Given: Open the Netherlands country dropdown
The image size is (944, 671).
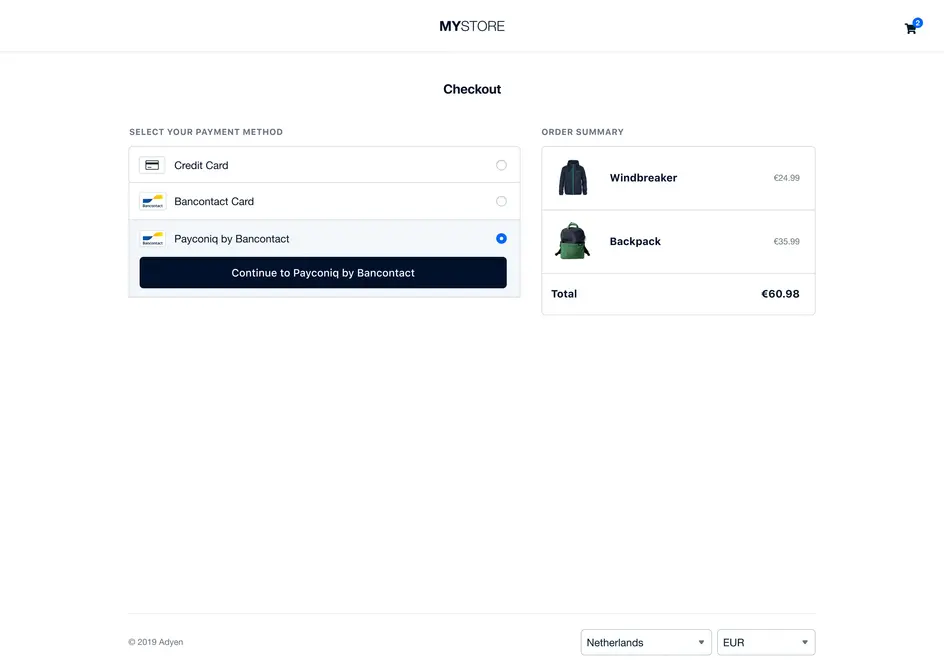Looking at the screenshot, I should tap(645, 642).
